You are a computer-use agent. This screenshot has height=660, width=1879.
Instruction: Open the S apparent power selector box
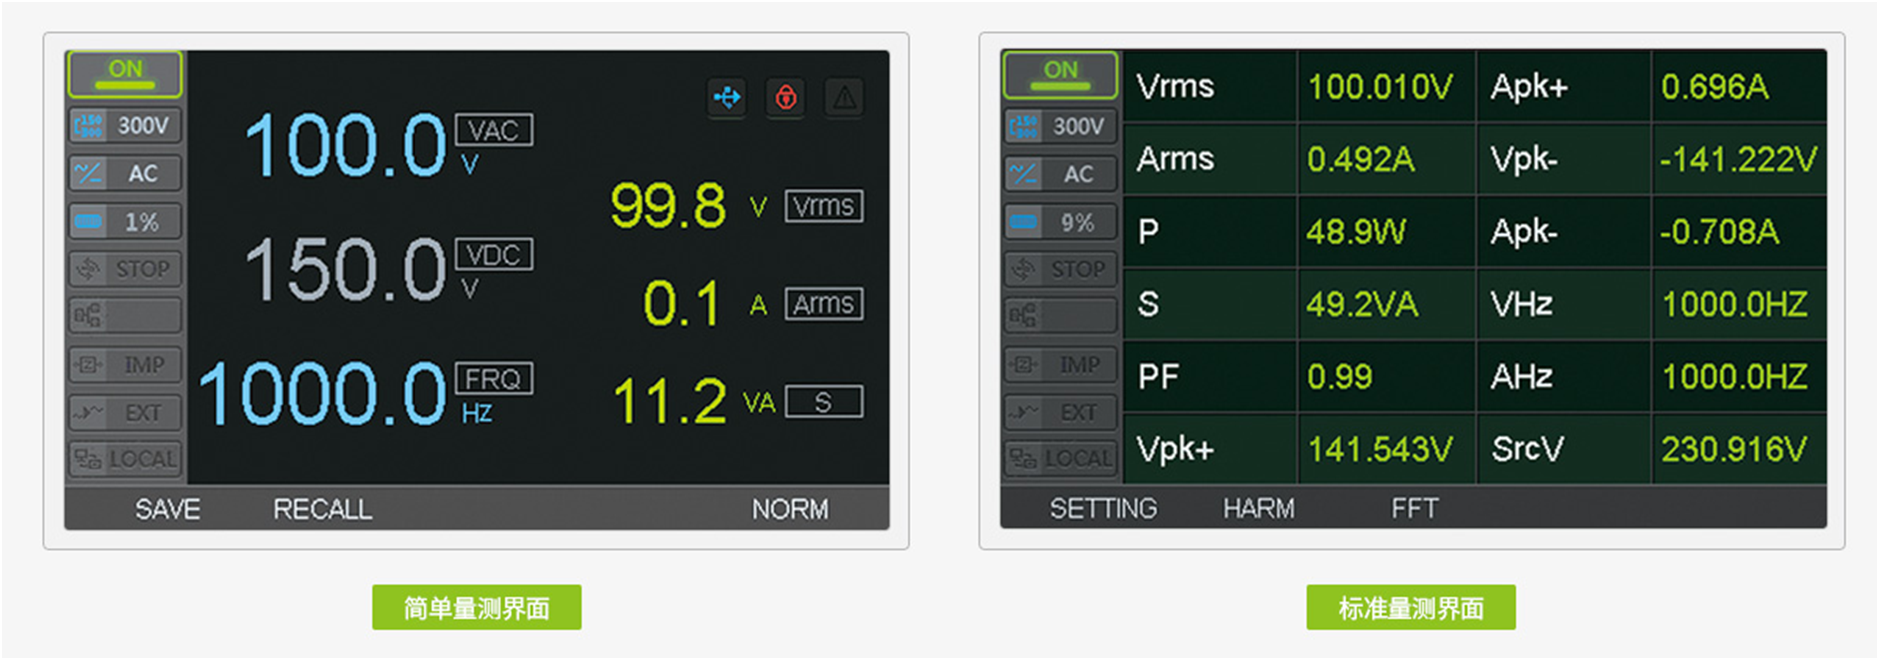click(823, 402)
